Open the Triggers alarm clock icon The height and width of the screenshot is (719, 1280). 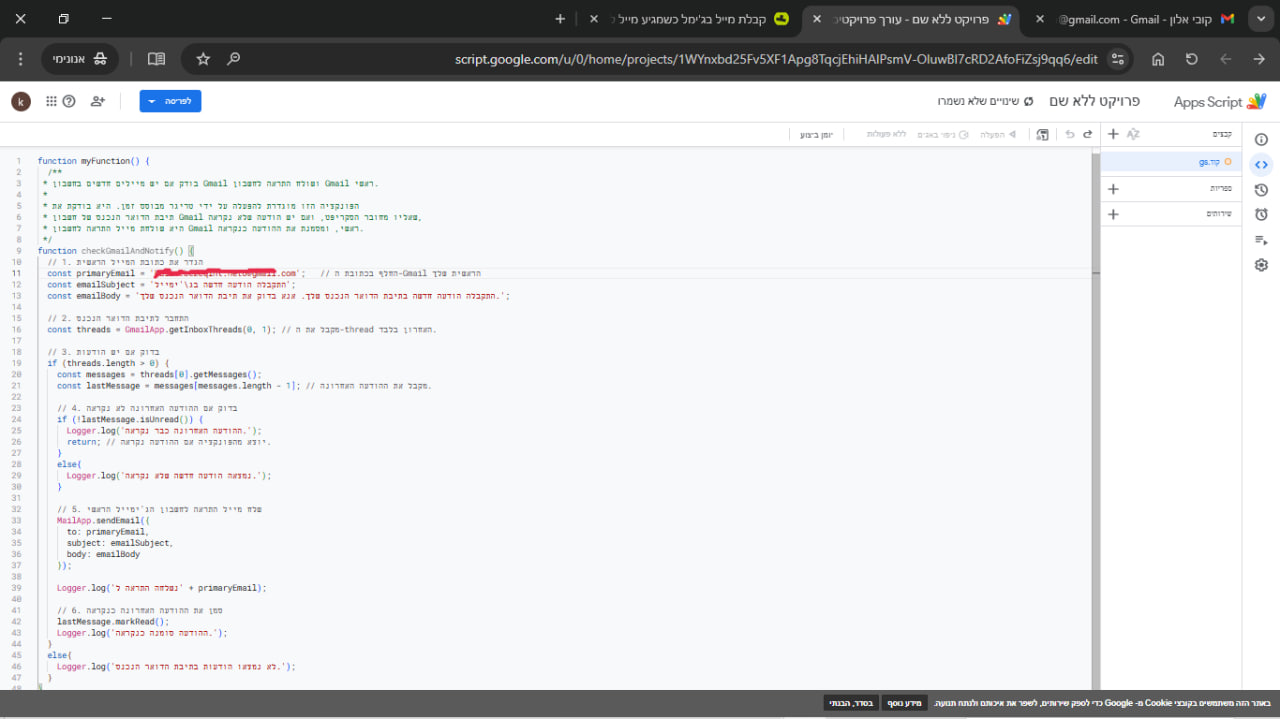point(1261,214)
